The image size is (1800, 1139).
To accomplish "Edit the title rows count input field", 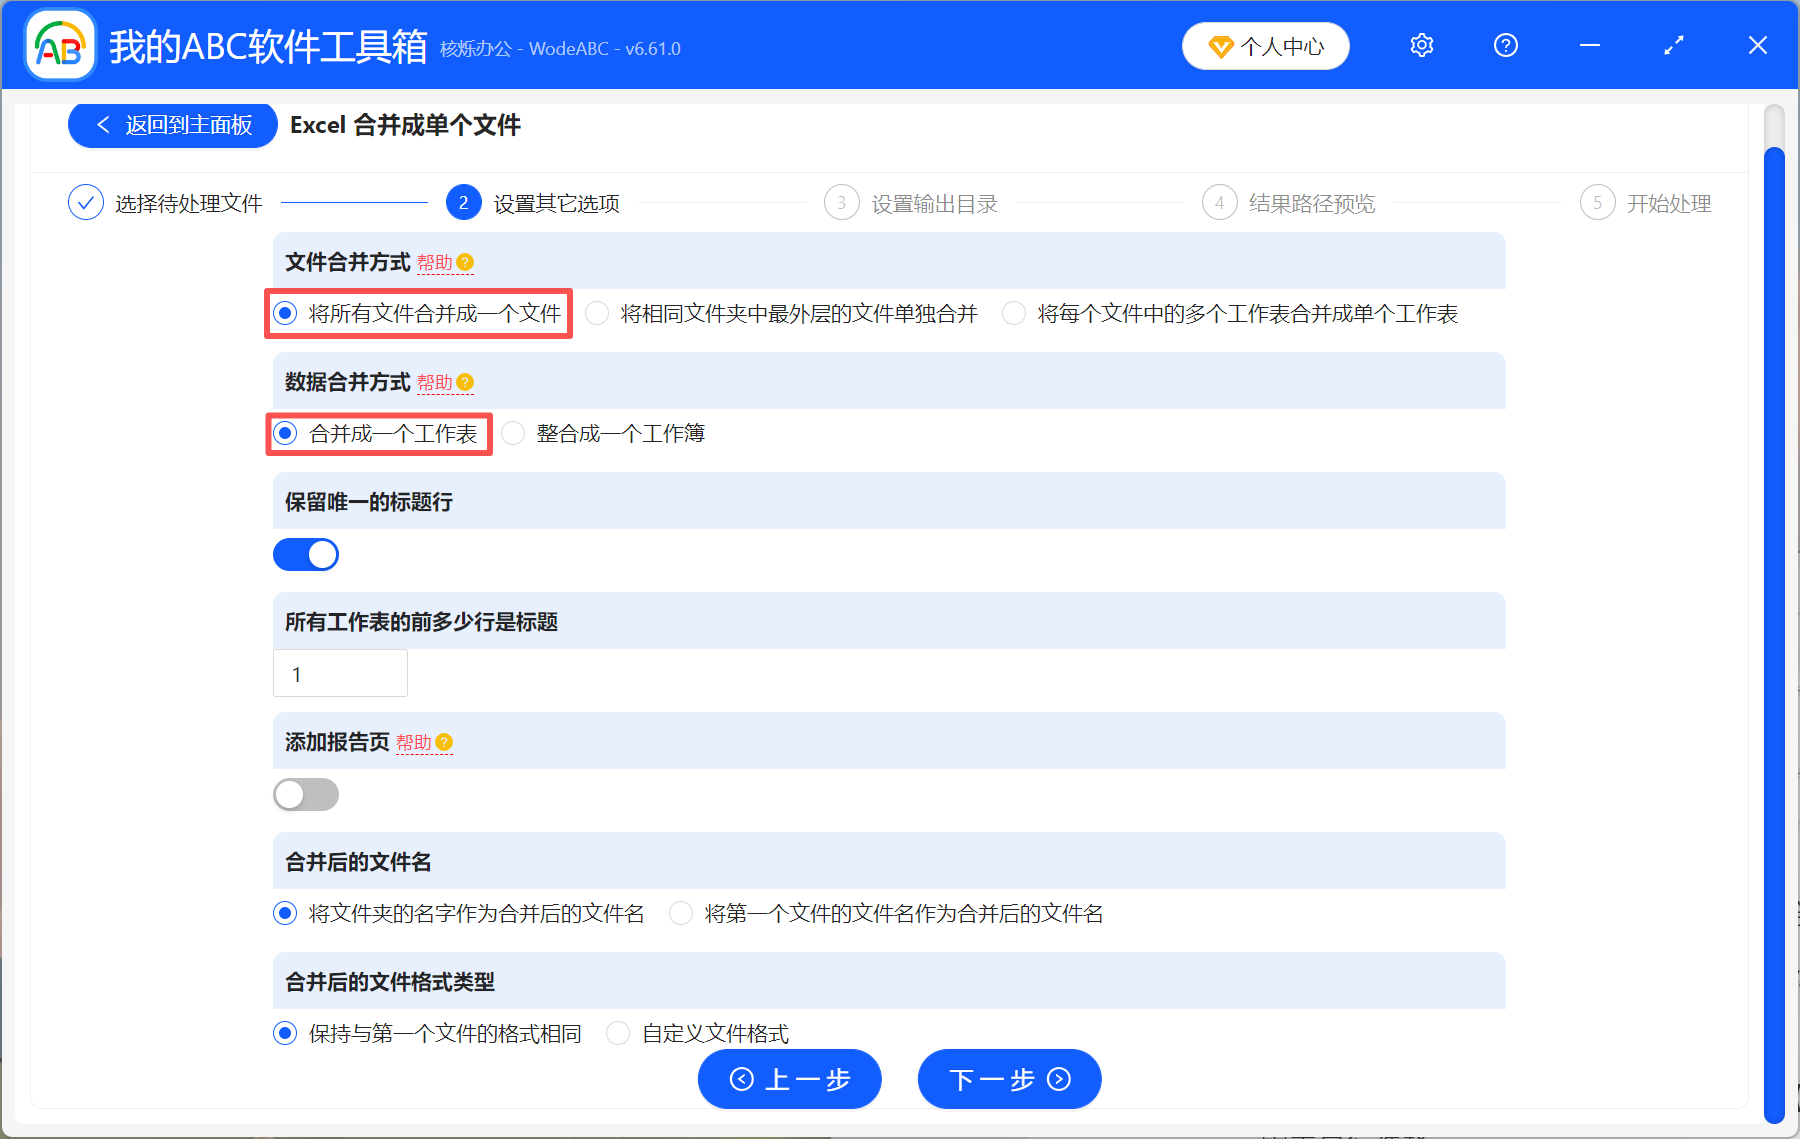I will (340, 673).
